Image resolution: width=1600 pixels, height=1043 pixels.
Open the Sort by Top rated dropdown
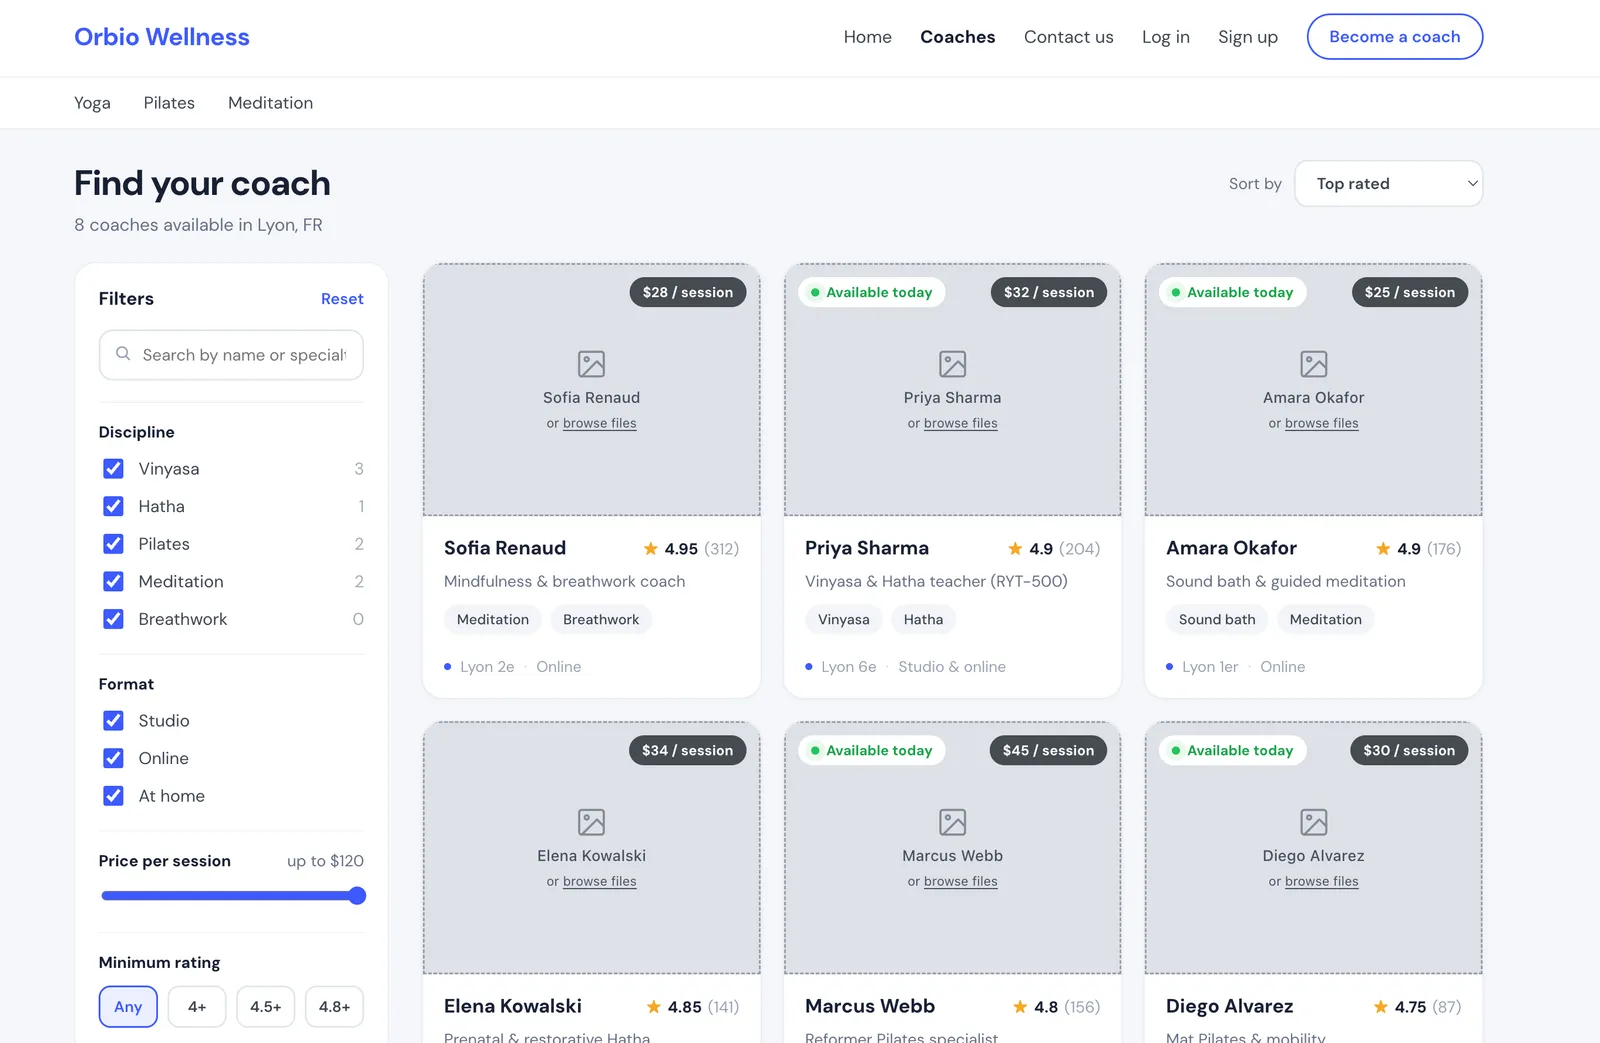[1388, 184]
